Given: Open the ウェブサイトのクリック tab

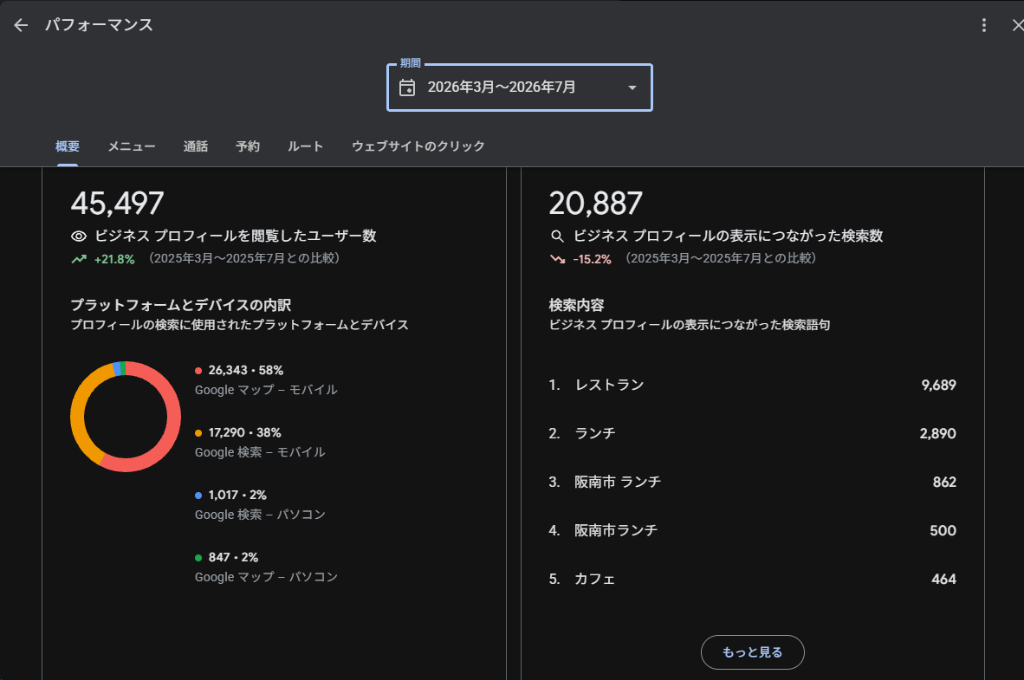Looking at the screenshot, I should point(418,146).
